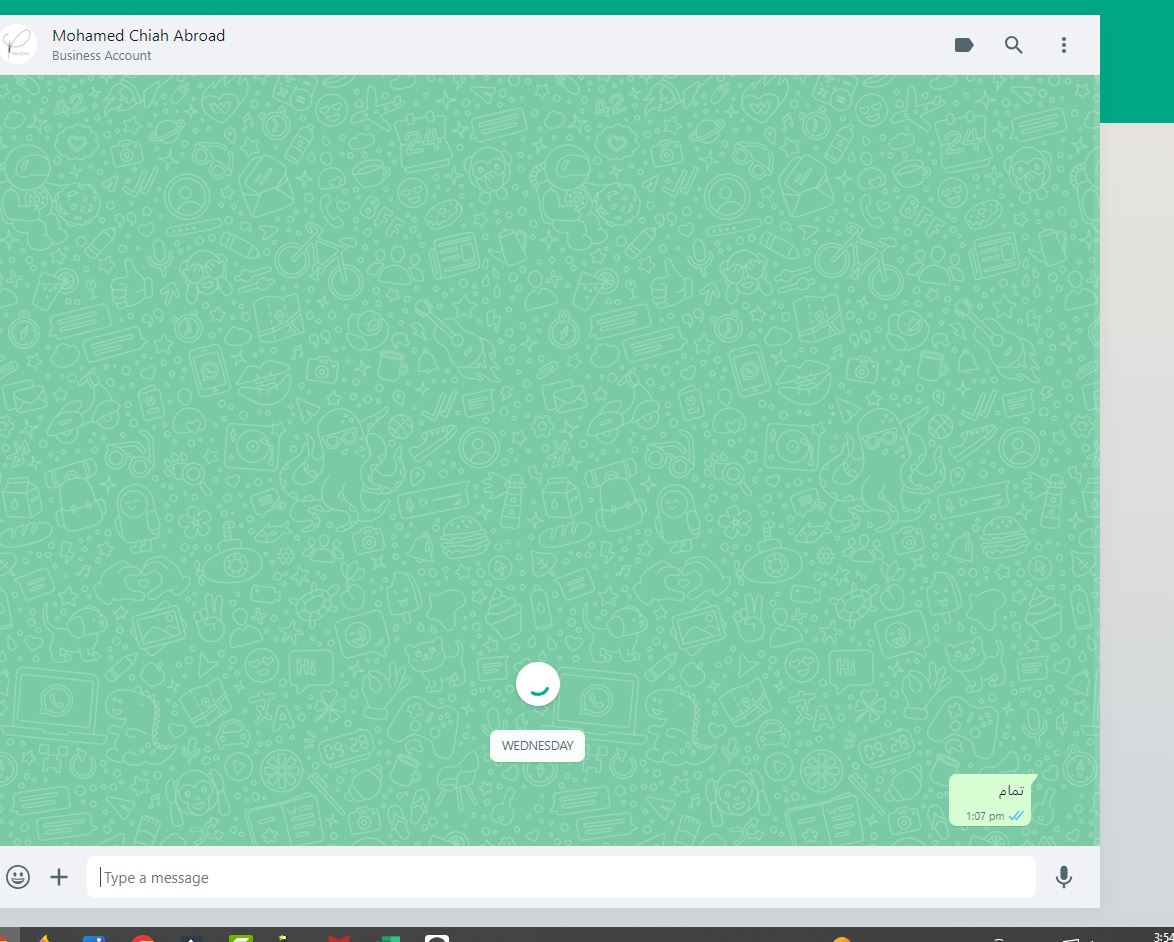Viewport: 1174px width, 942px height.
Task: Select the sent message "تمام"
Action: pyautogui.click(x=990, y=800)
